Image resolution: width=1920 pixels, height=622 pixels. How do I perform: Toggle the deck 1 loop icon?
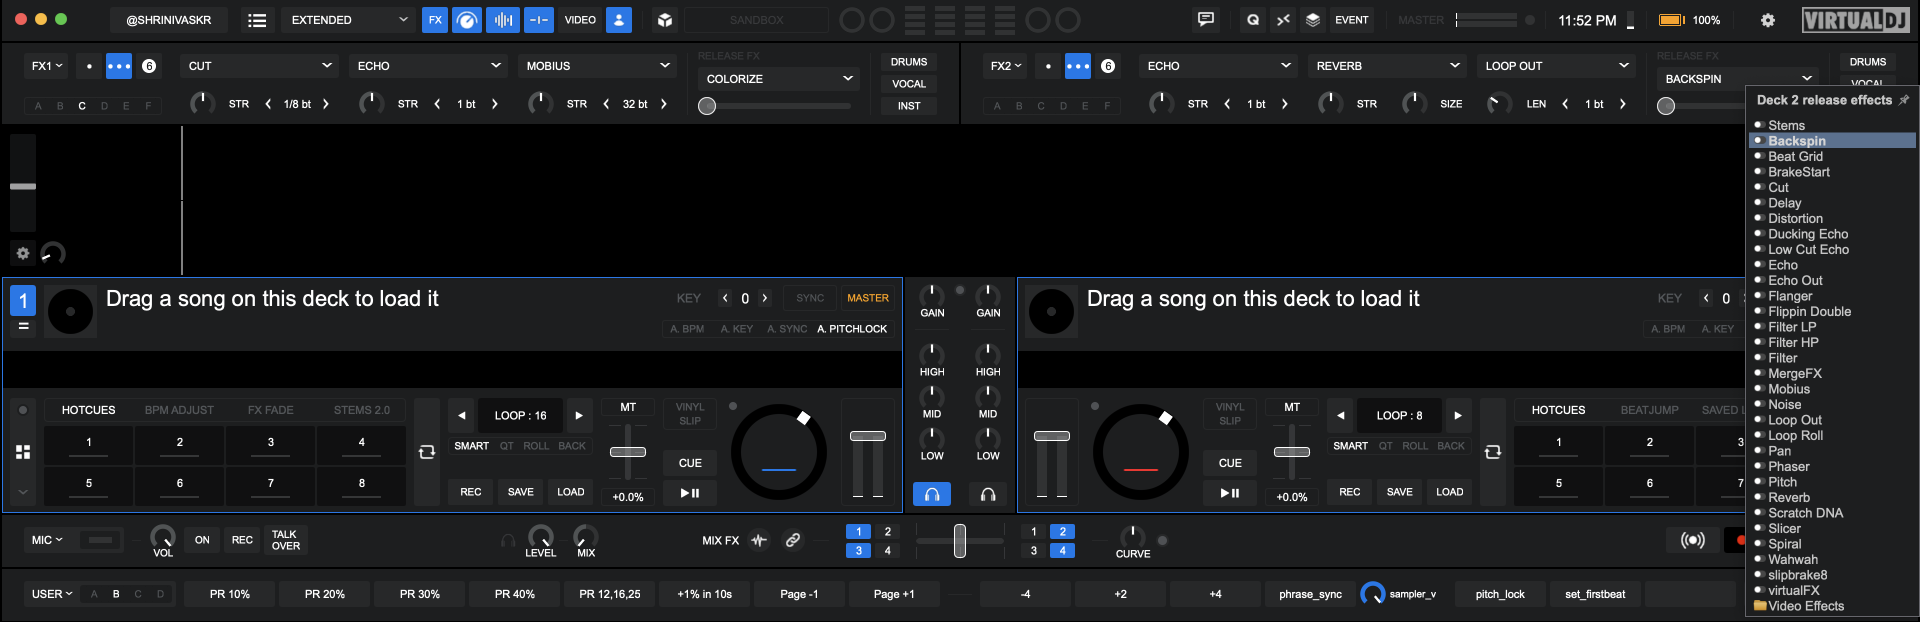(x=427, y=452)
